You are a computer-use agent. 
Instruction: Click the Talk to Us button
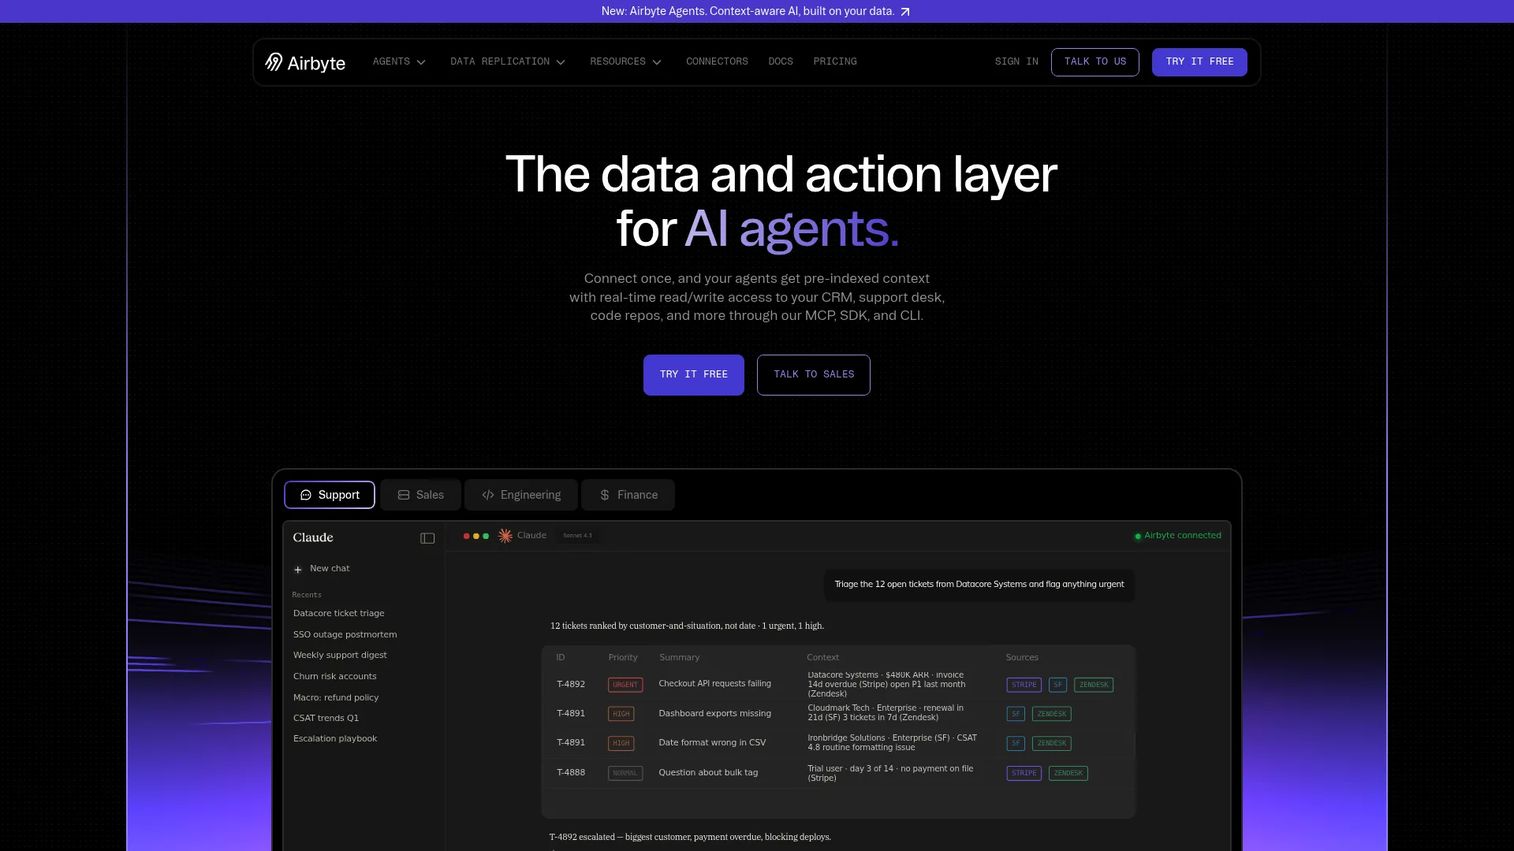pyautogui.click(x=1095, y=62)
